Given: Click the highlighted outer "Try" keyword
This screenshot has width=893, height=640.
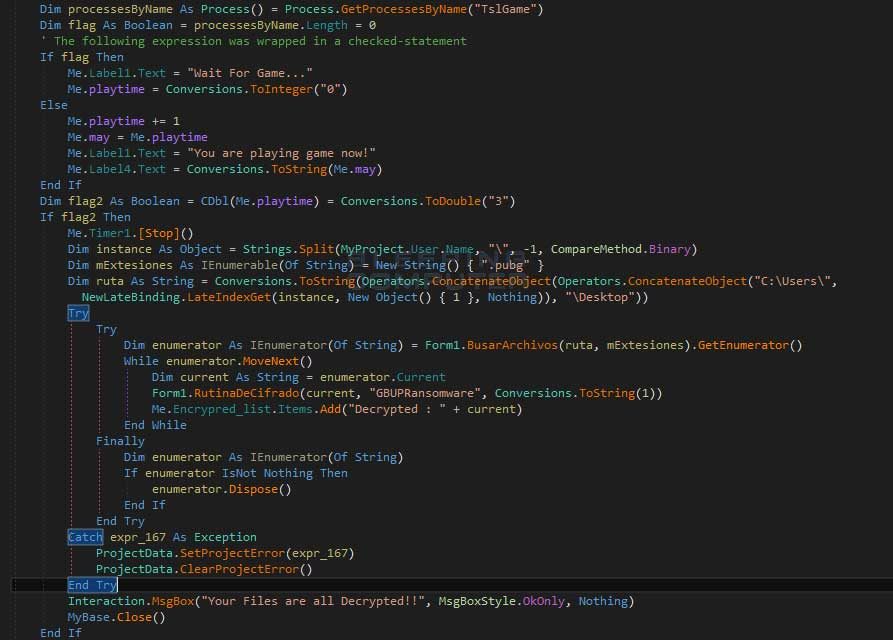Looking at the screenshot, I should point(78,313).
